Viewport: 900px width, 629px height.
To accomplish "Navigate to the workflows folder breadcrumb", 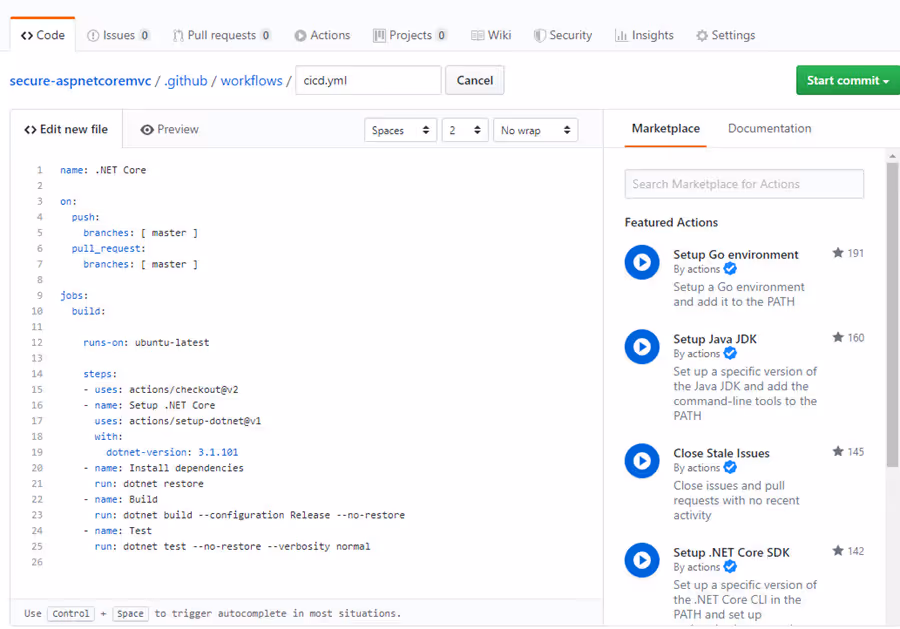I will coord(251,80).
